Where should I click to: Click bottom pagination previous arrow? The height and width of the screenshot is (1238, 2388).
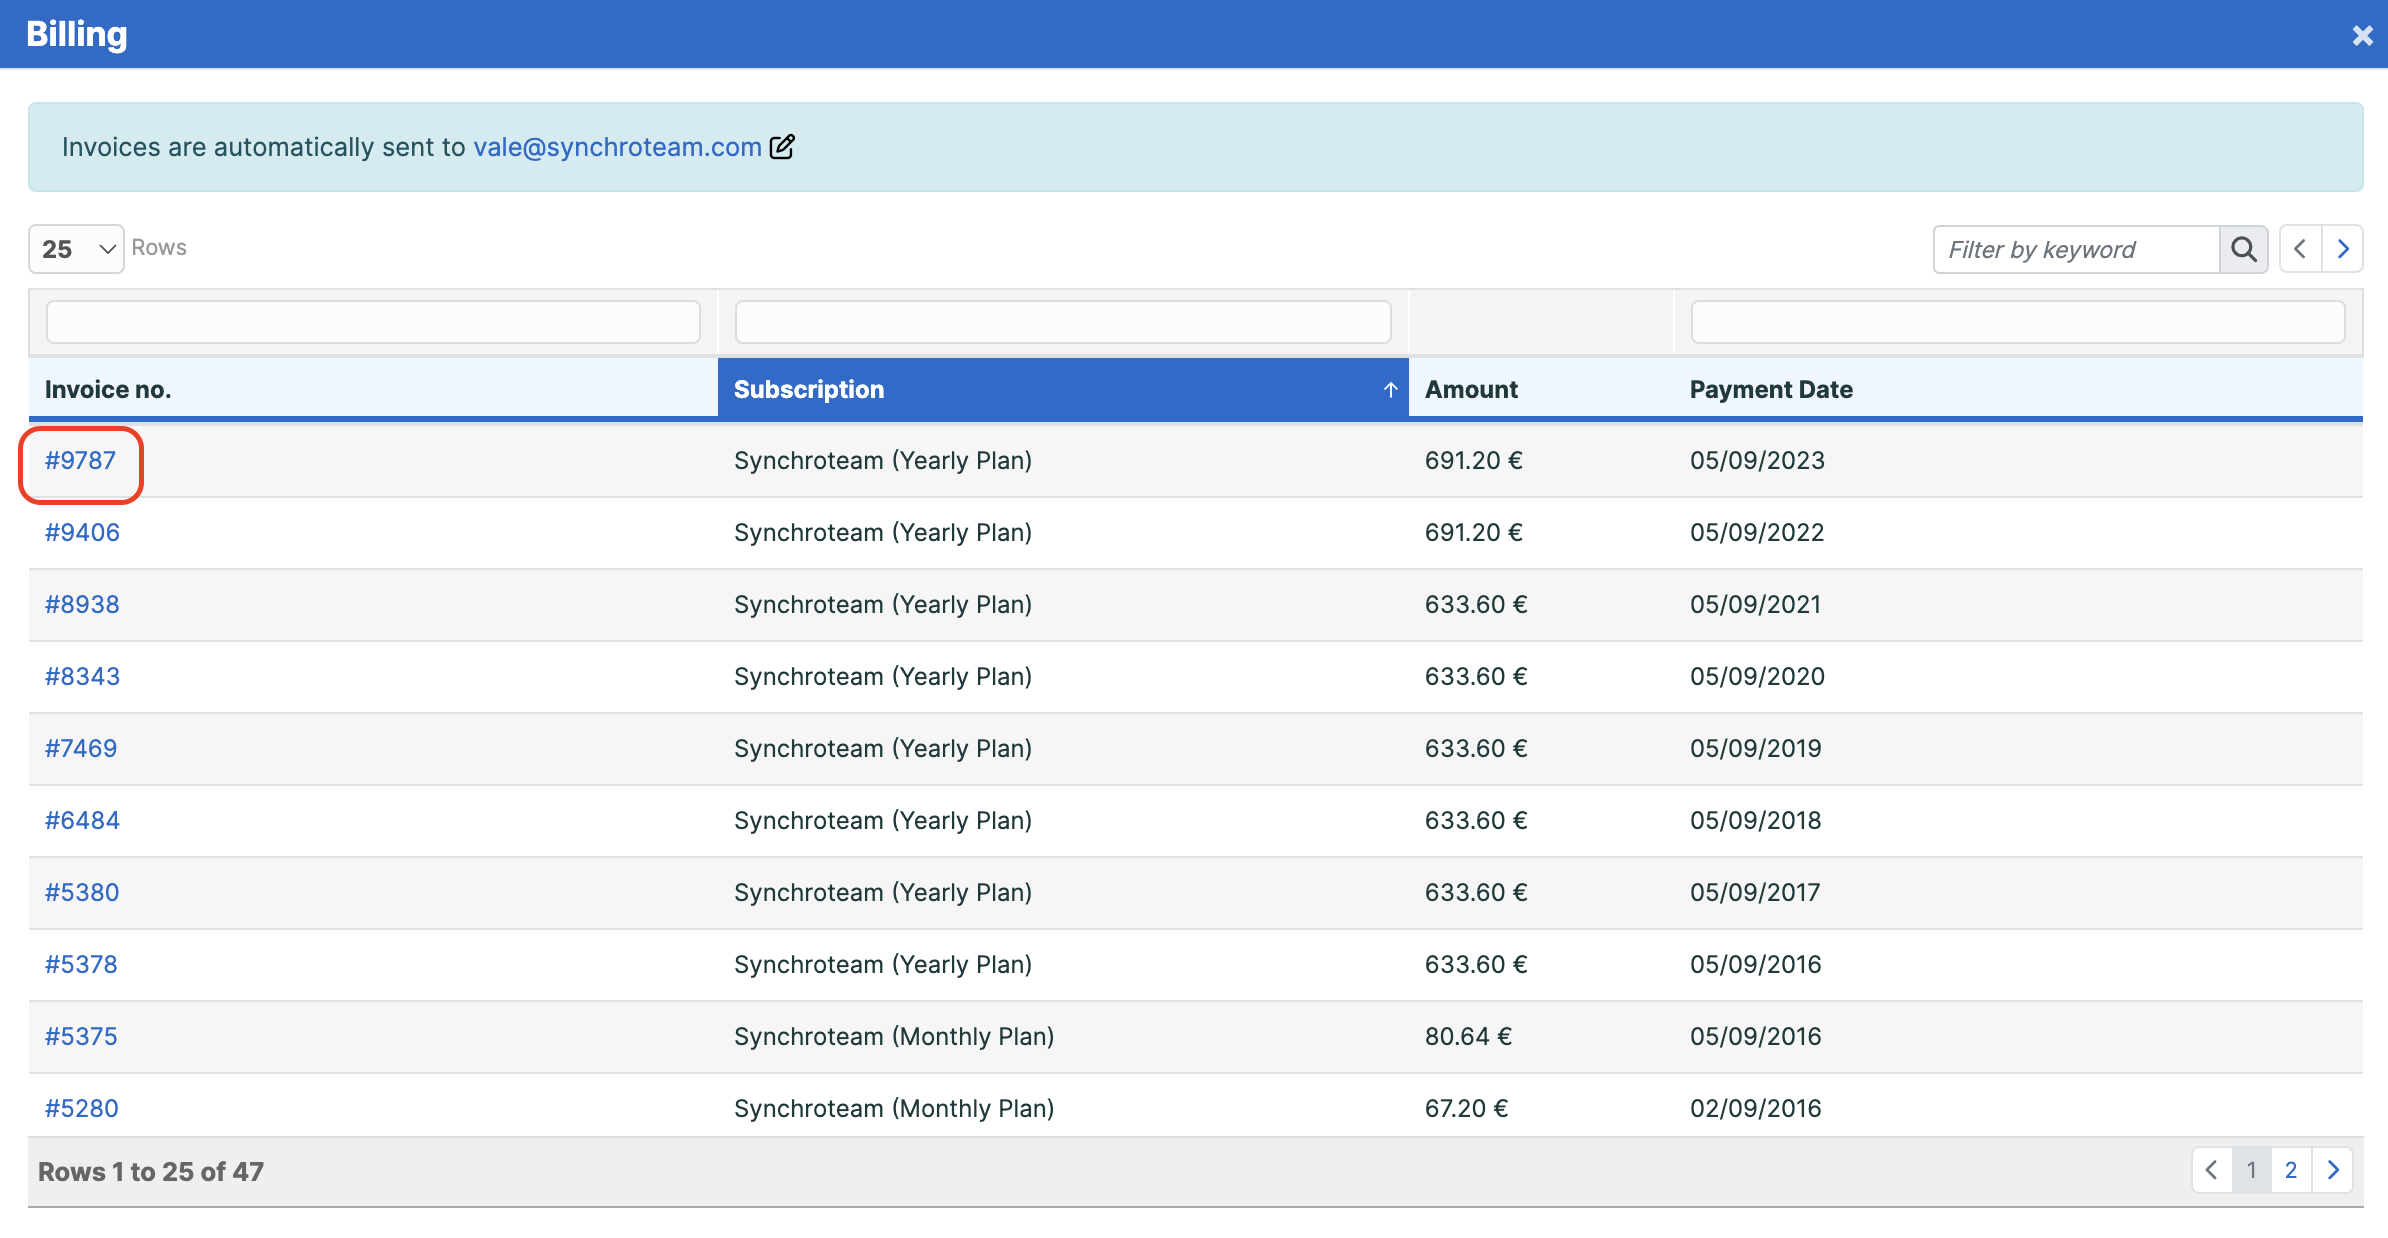point(2212,1170)
